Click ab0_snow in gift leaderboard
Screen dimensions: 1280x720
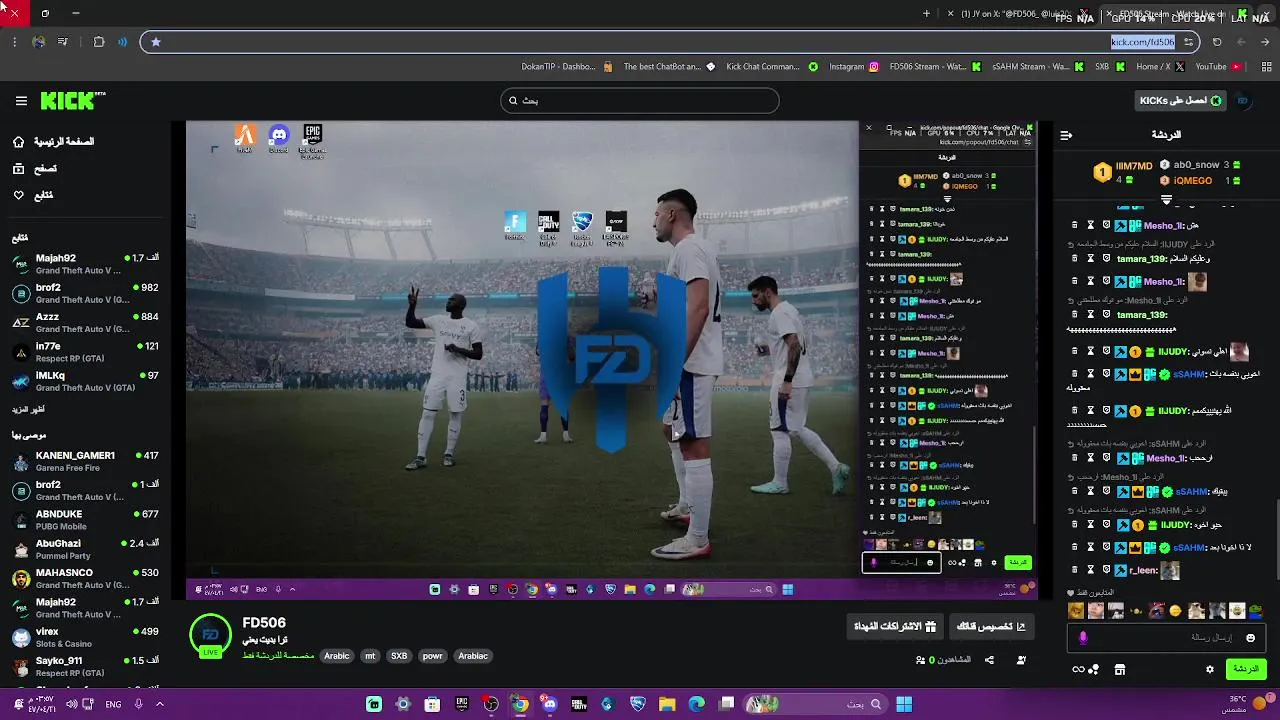(x=1196, y=164)
